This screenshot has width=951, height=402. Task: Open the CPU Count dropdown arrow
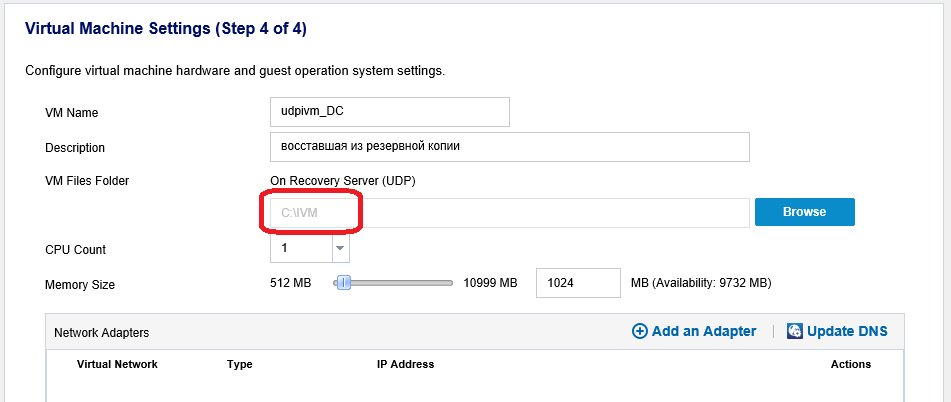click(340, 249)
